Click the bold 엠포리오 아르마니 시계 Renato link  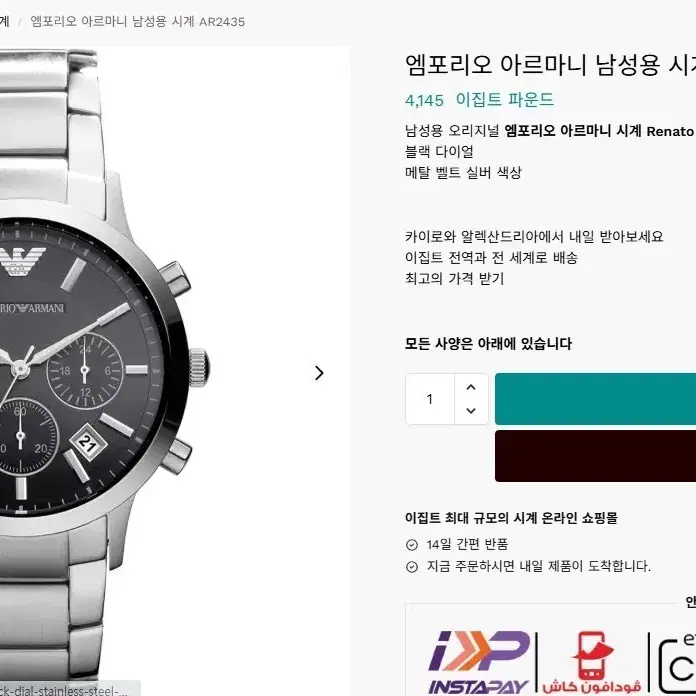(x=599, y=131)
